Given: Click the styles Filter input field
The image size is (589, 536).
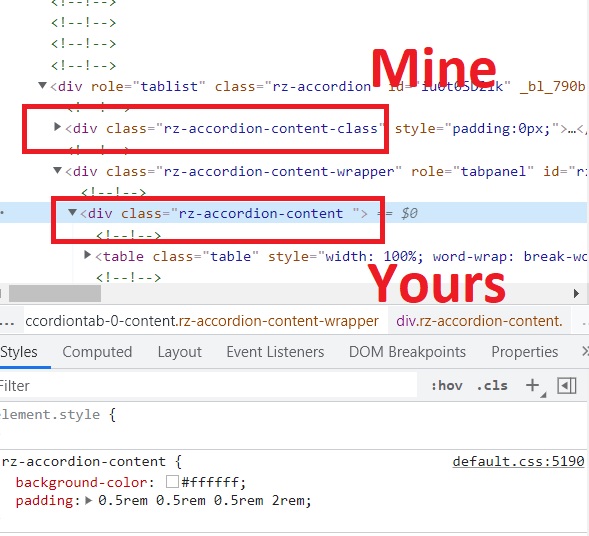Looking at the screenshot, I should (x=208, y=386).
